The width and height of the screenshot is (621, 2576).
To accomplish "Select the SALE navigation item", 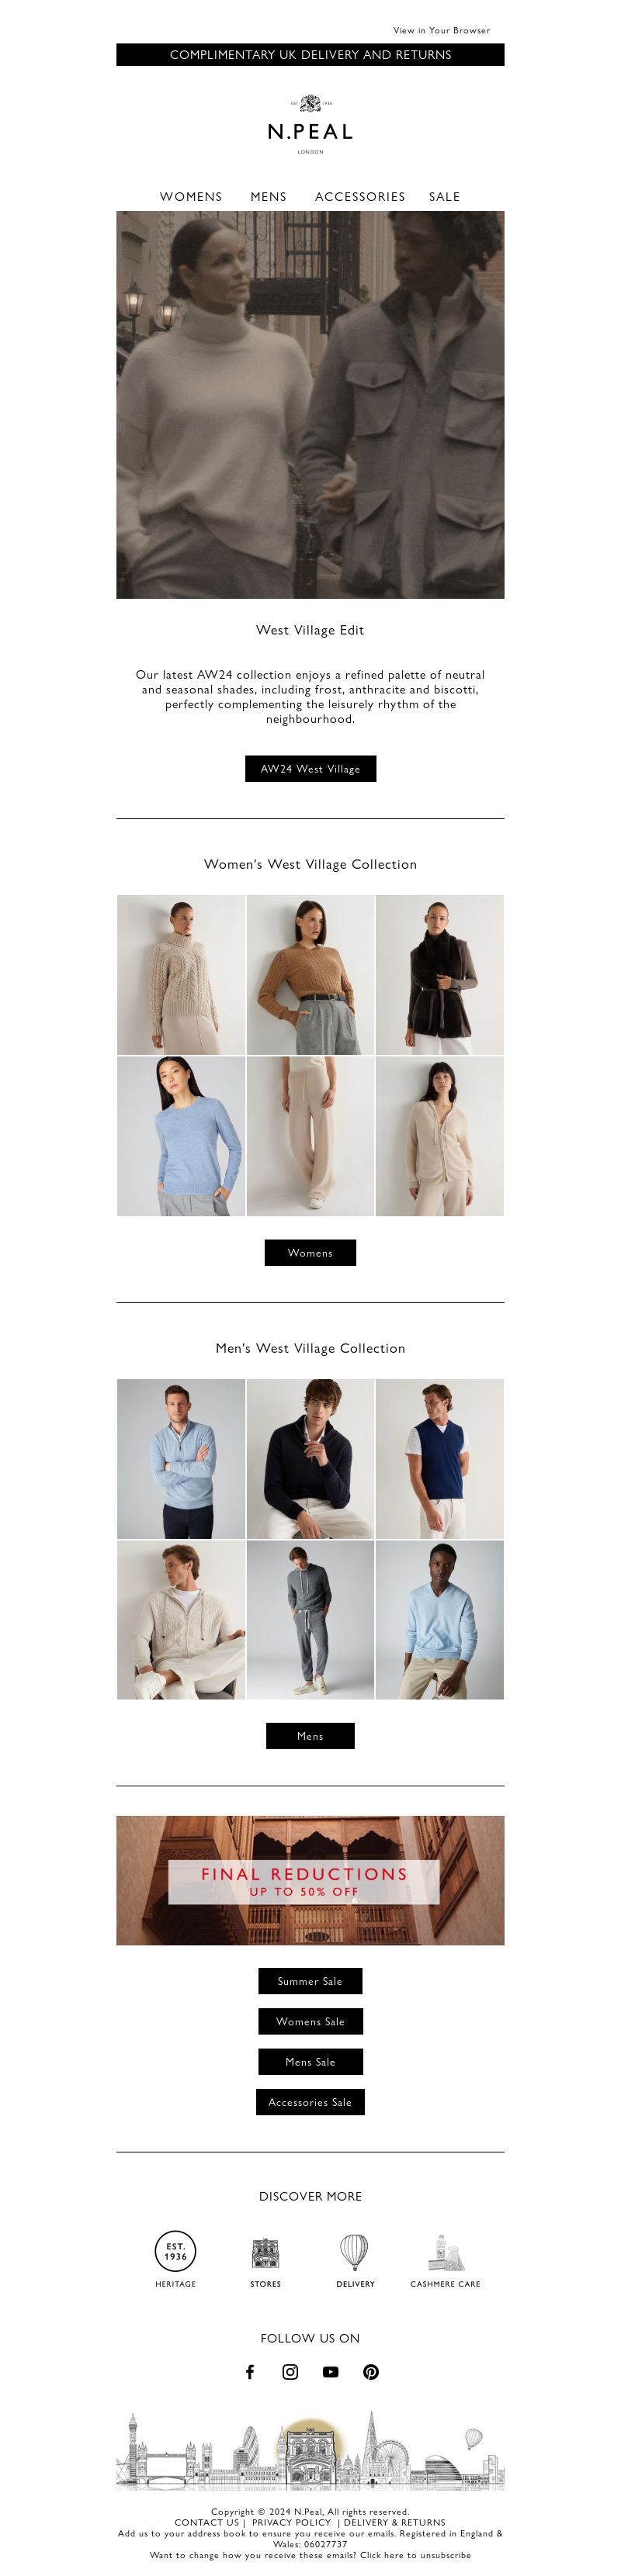I will pyautogui.click(x=445, y=197).
